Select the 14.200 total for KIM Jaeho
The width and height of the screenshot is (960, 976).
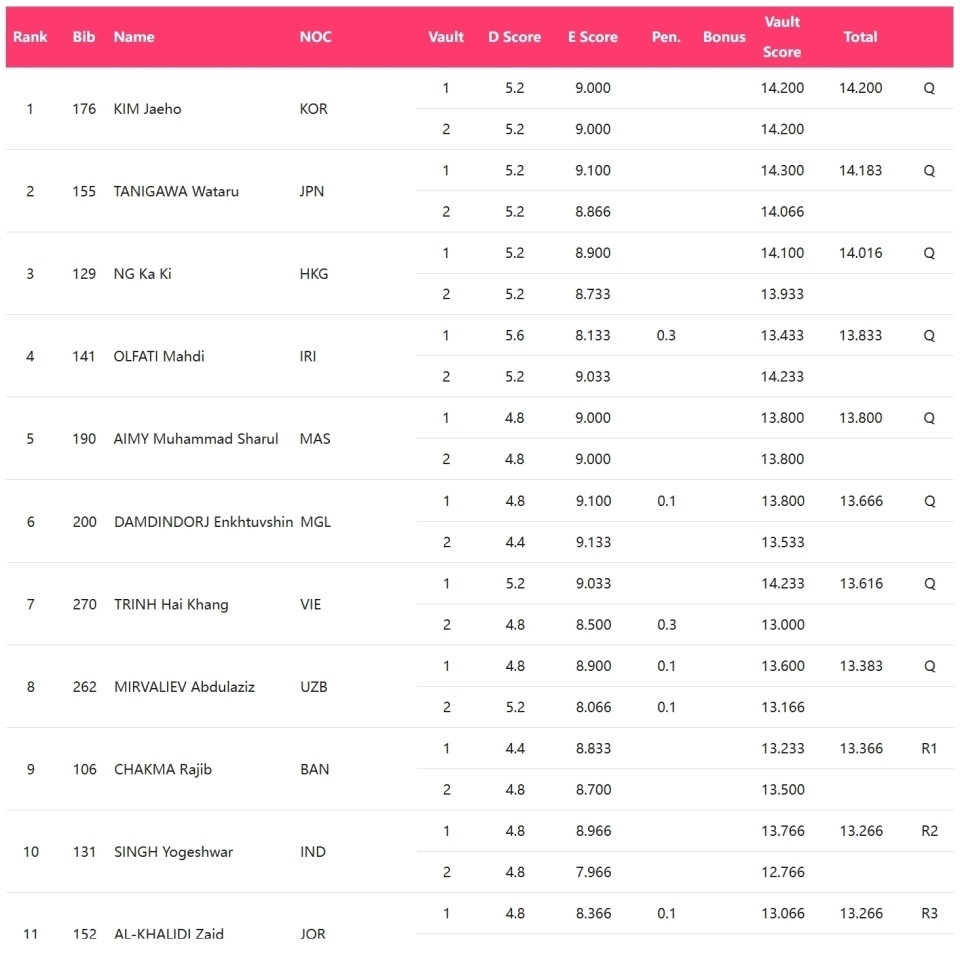pos(860,88)
